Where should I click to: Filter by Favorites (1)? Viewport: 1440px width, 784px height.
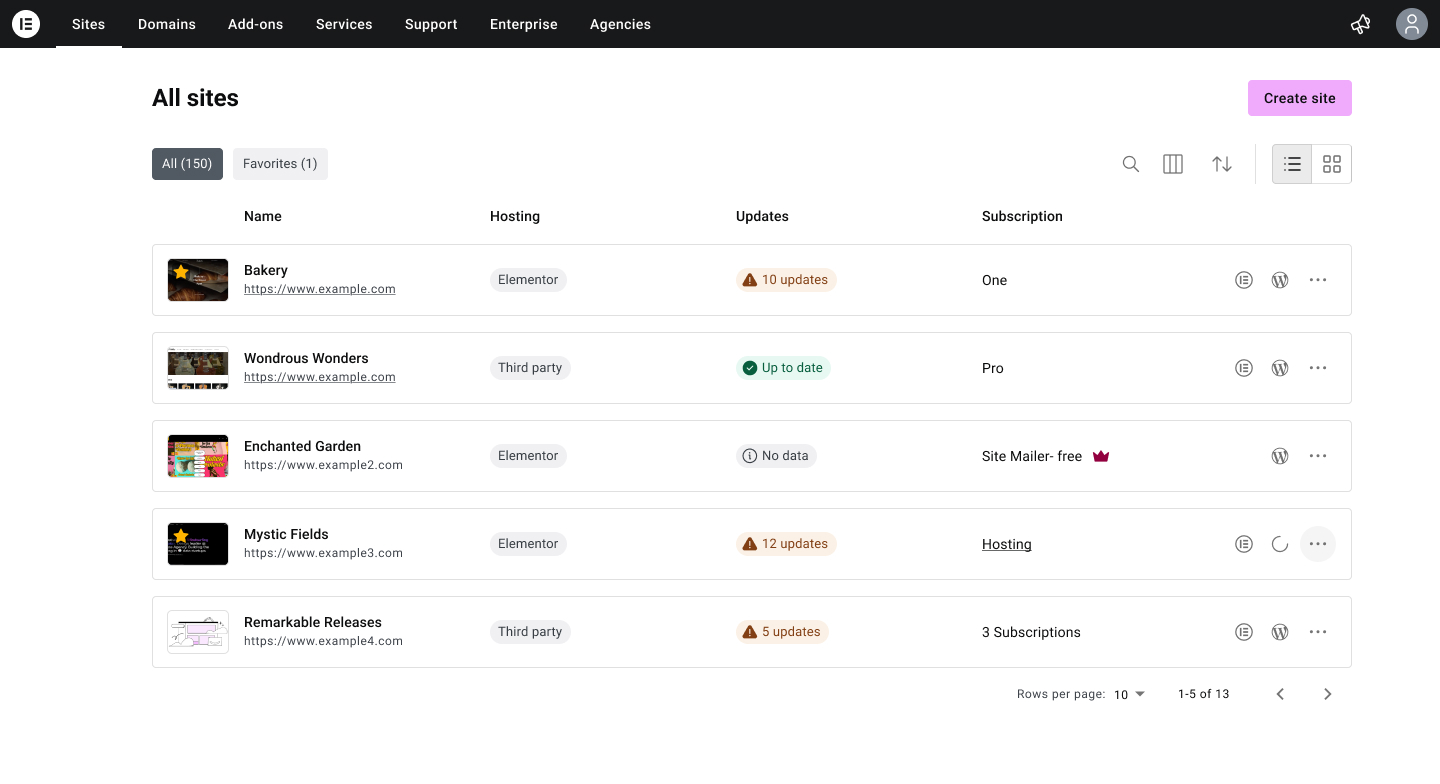[280, 164]
